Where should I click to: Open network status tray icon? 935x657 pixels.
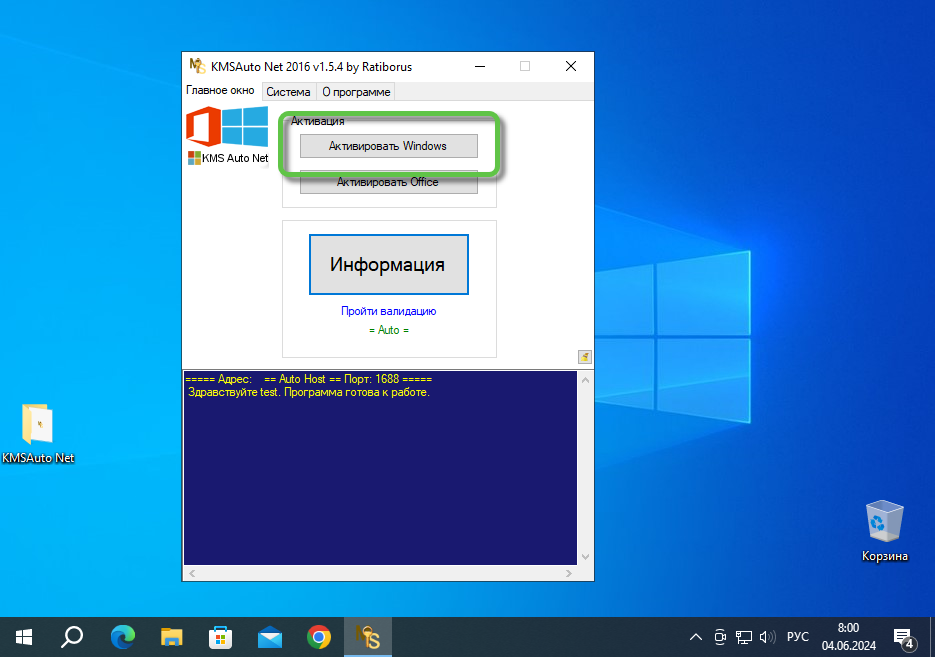744,637
